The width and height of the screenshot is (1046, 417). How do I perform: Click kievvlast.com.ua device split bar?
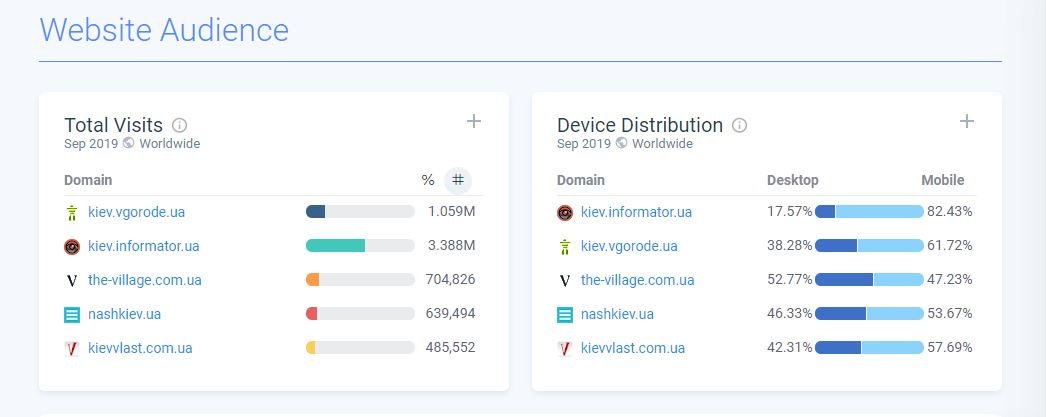pyautogui.click(x=869, y=348)
